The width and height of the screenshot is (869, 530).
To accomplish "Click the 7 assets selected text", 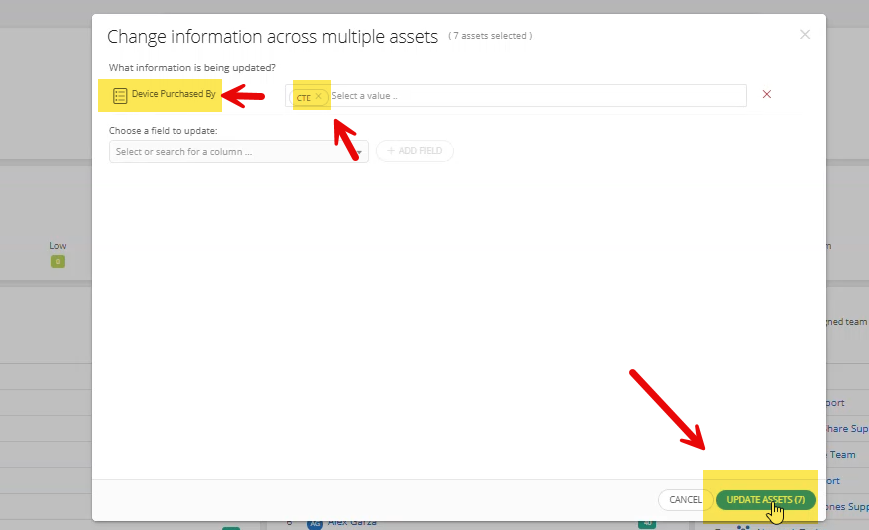I will (490, 37).
